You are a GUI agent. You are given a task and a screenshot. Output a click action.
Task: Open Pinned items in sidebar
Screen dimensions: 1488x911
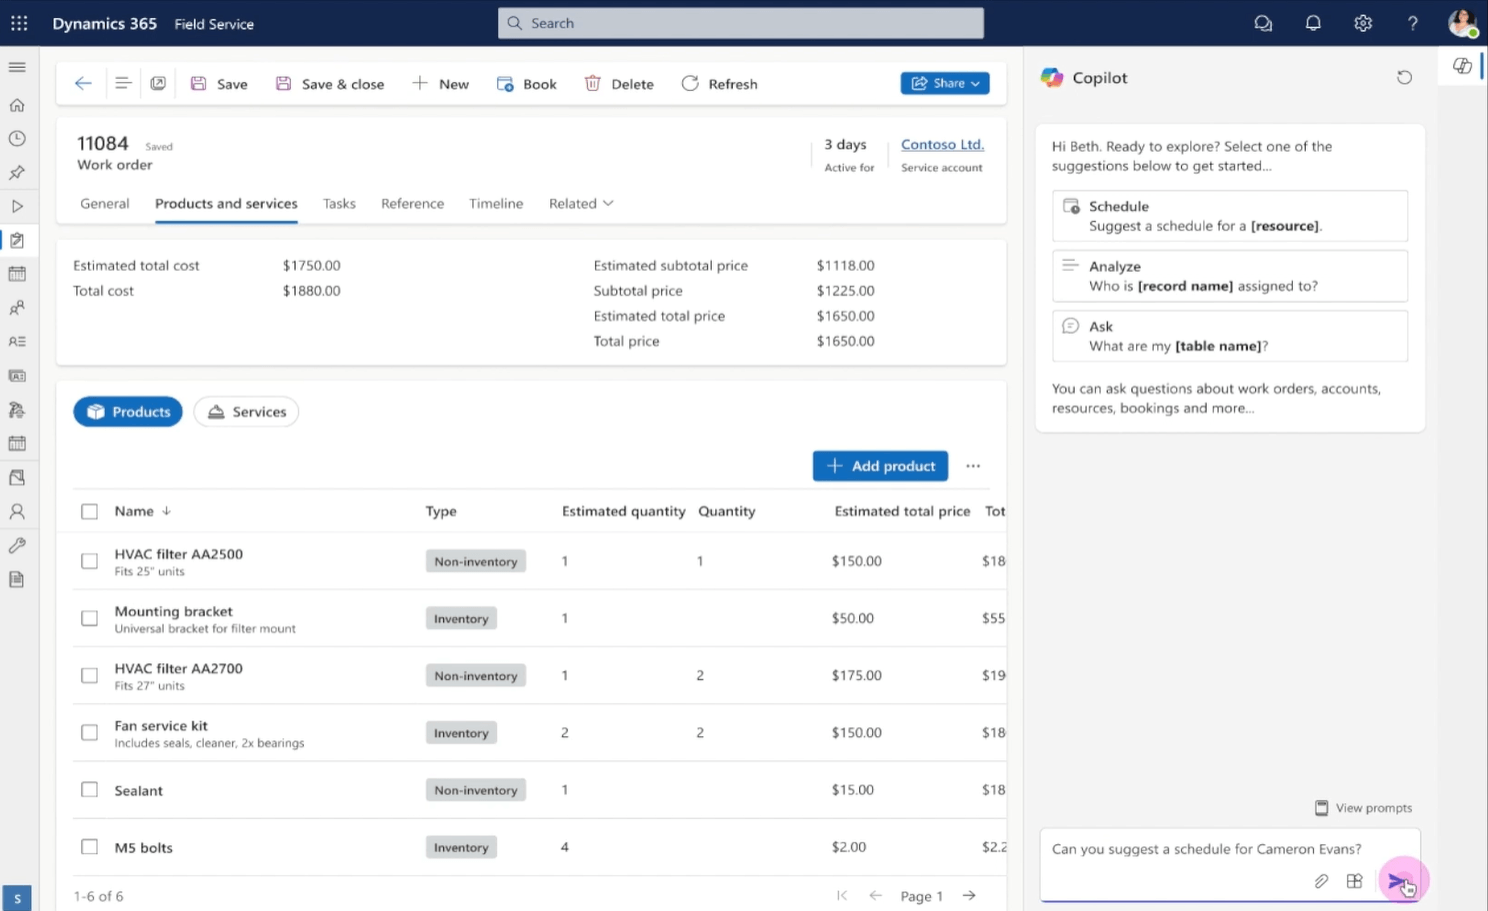[x=17, y=173]
